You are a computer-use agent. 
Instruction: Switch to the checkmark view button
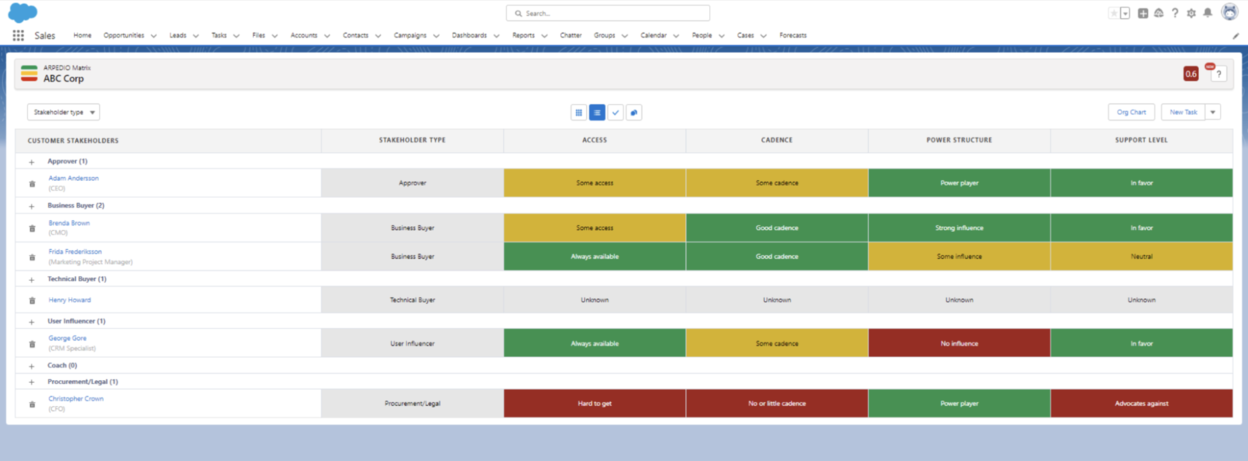[616, 113]
